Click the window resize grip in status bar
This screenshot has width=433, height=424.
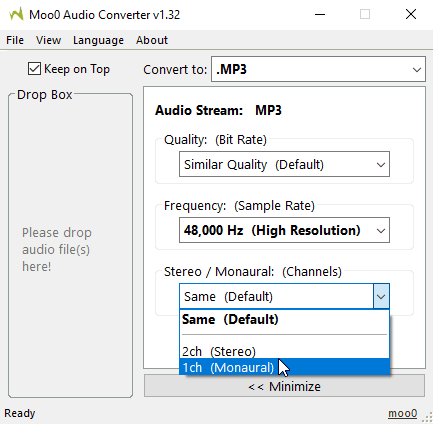point(427,417)
